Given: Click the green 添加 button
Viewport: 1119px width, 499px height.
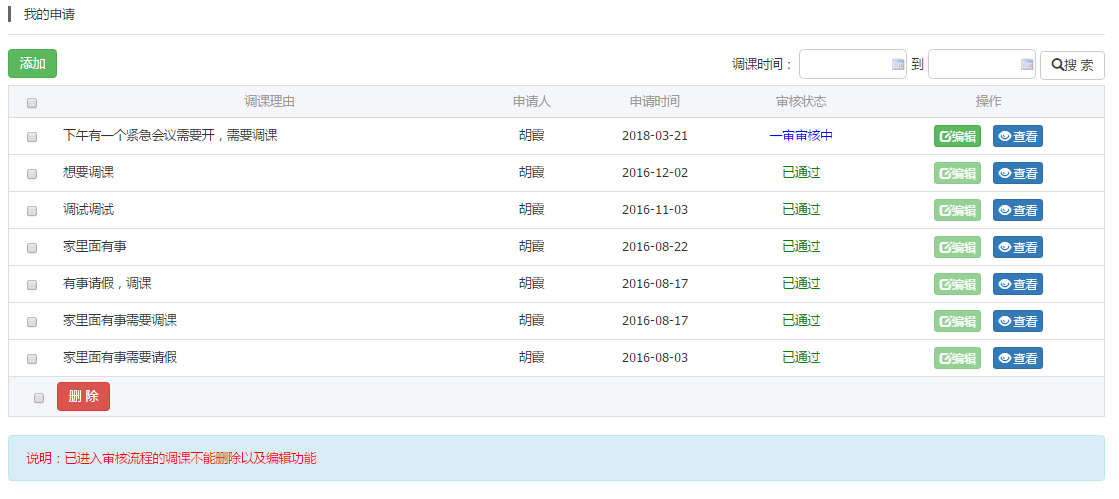Looking at the screenshot, I should coord(32,64).
